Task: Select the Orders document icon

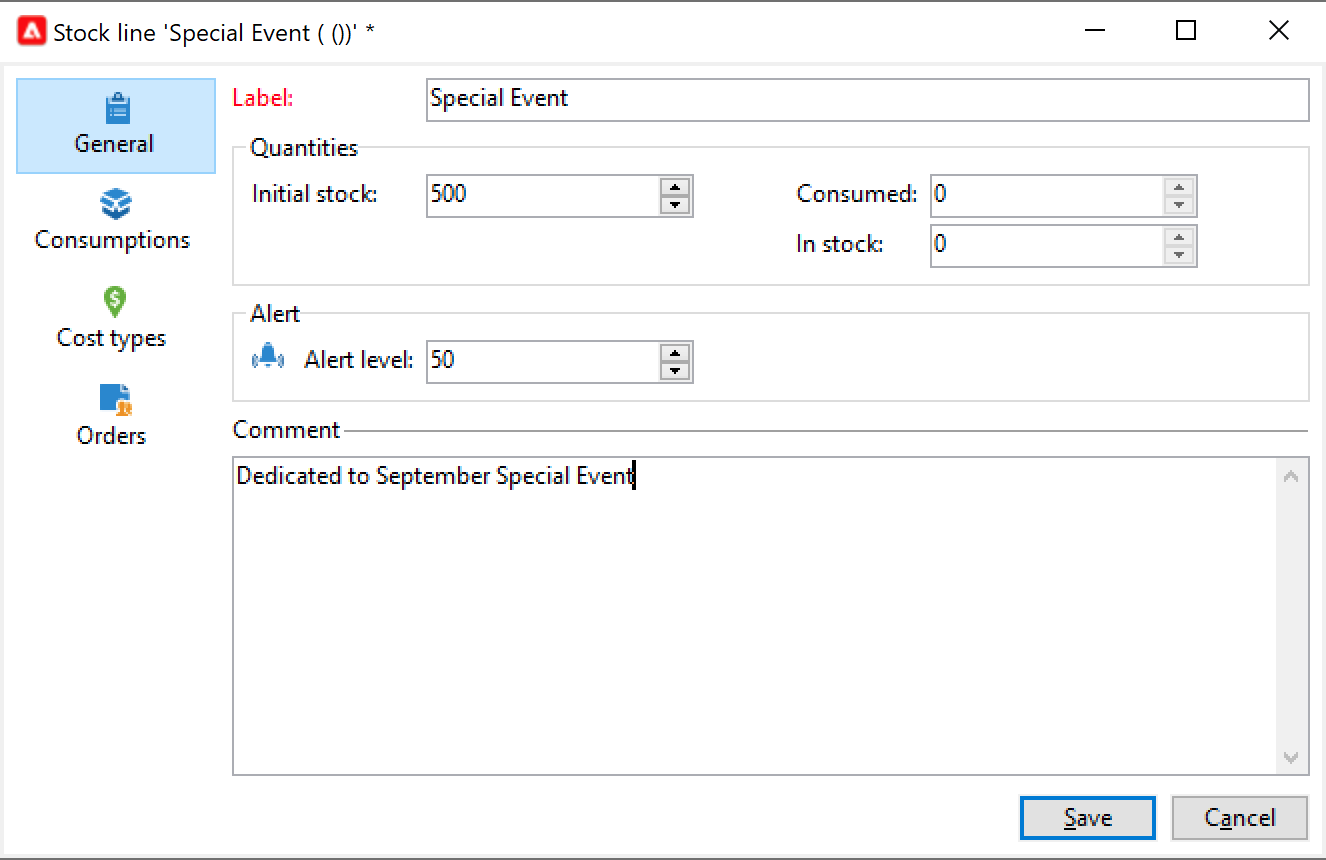Action: coord(114,399)
